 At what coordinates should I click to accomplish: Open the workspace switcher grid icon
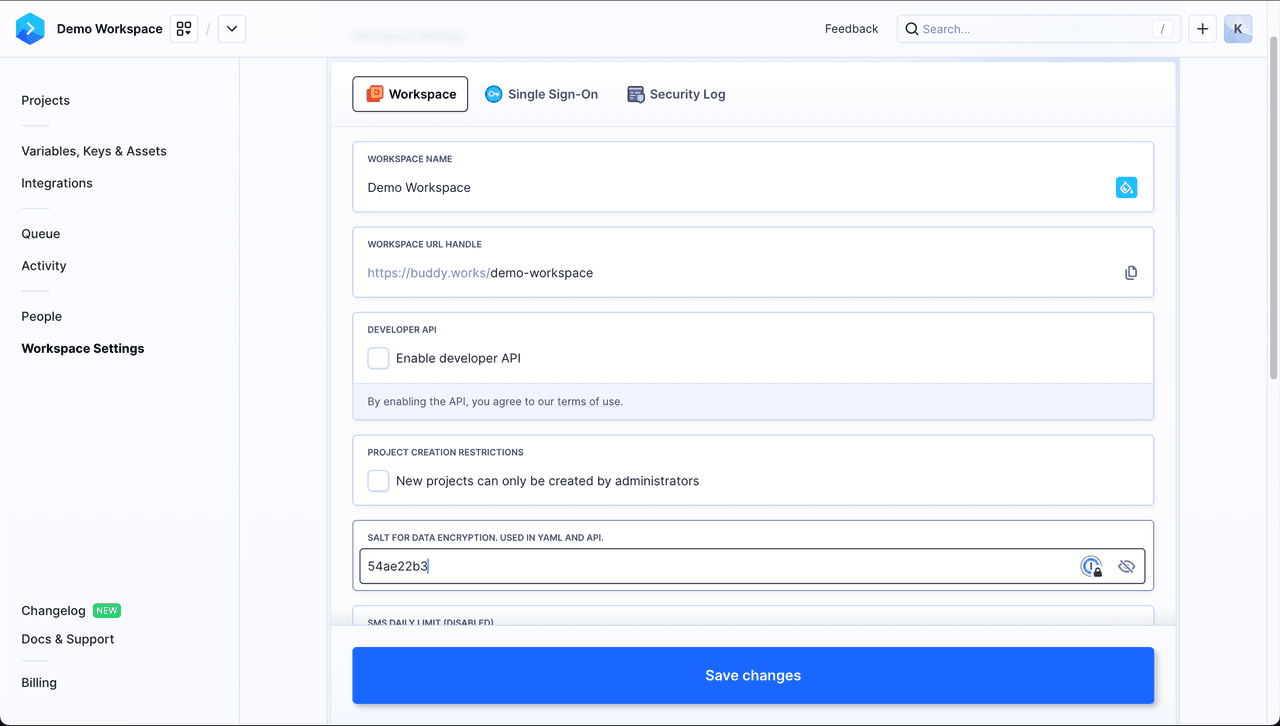tap(184, 29)
